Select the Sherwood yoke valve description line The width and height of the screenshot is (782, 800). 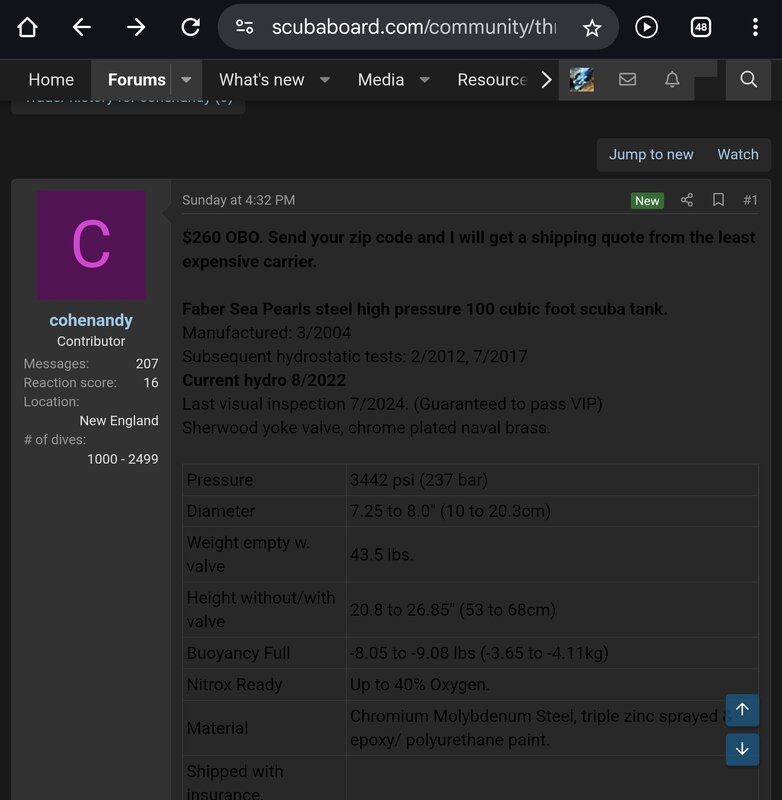[x=366, y=428]
